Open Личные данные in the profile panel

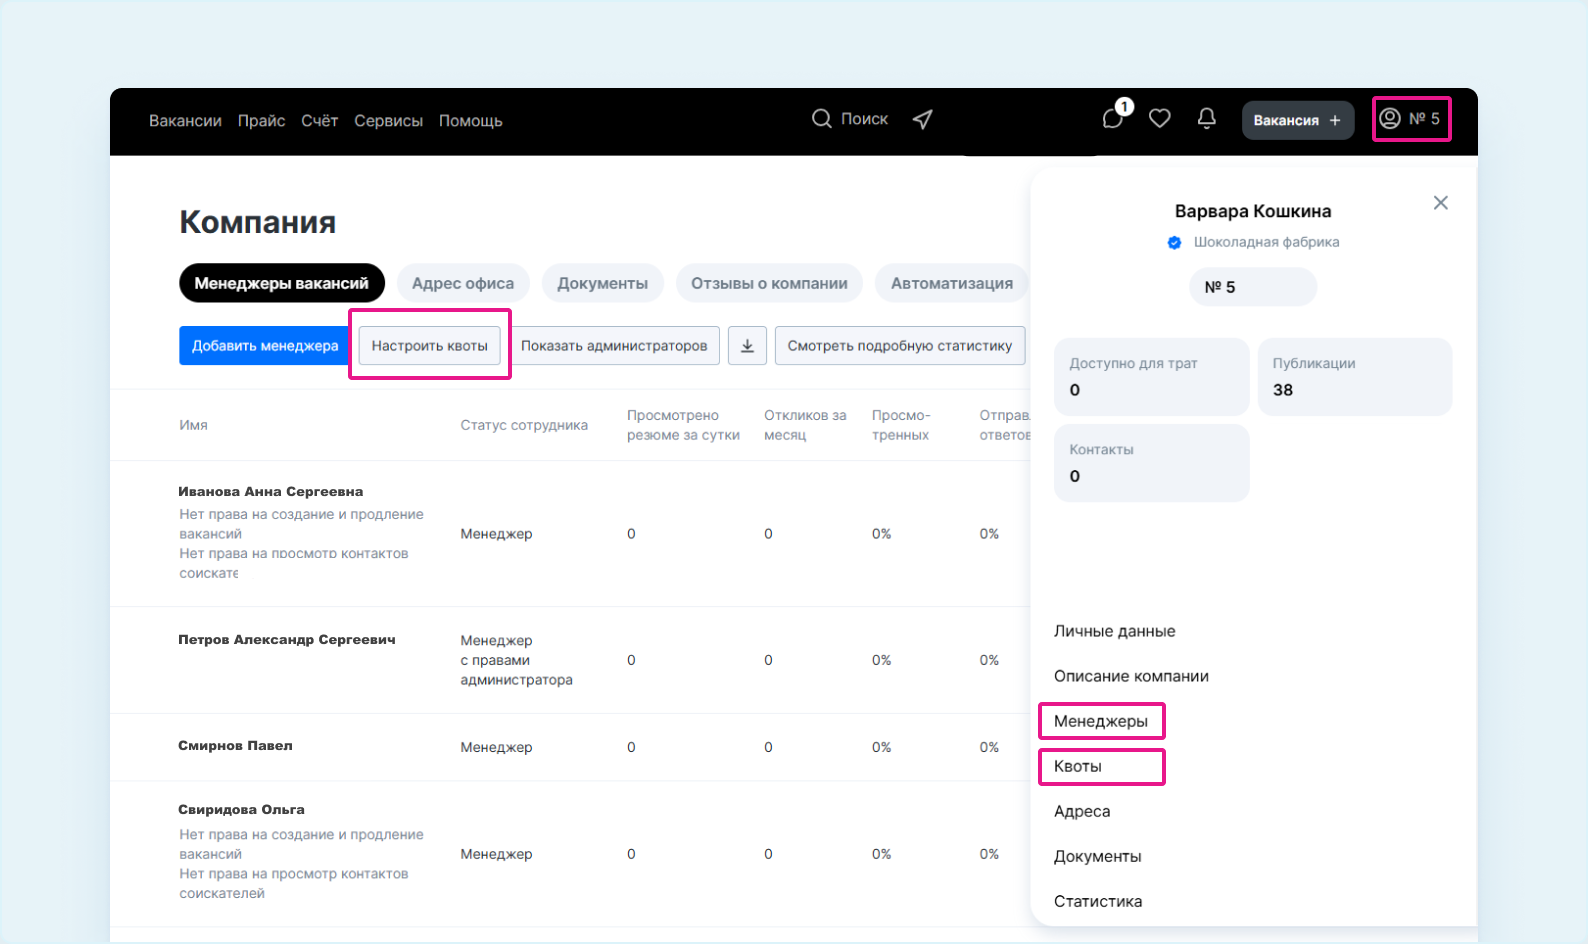click(1115, 631)
